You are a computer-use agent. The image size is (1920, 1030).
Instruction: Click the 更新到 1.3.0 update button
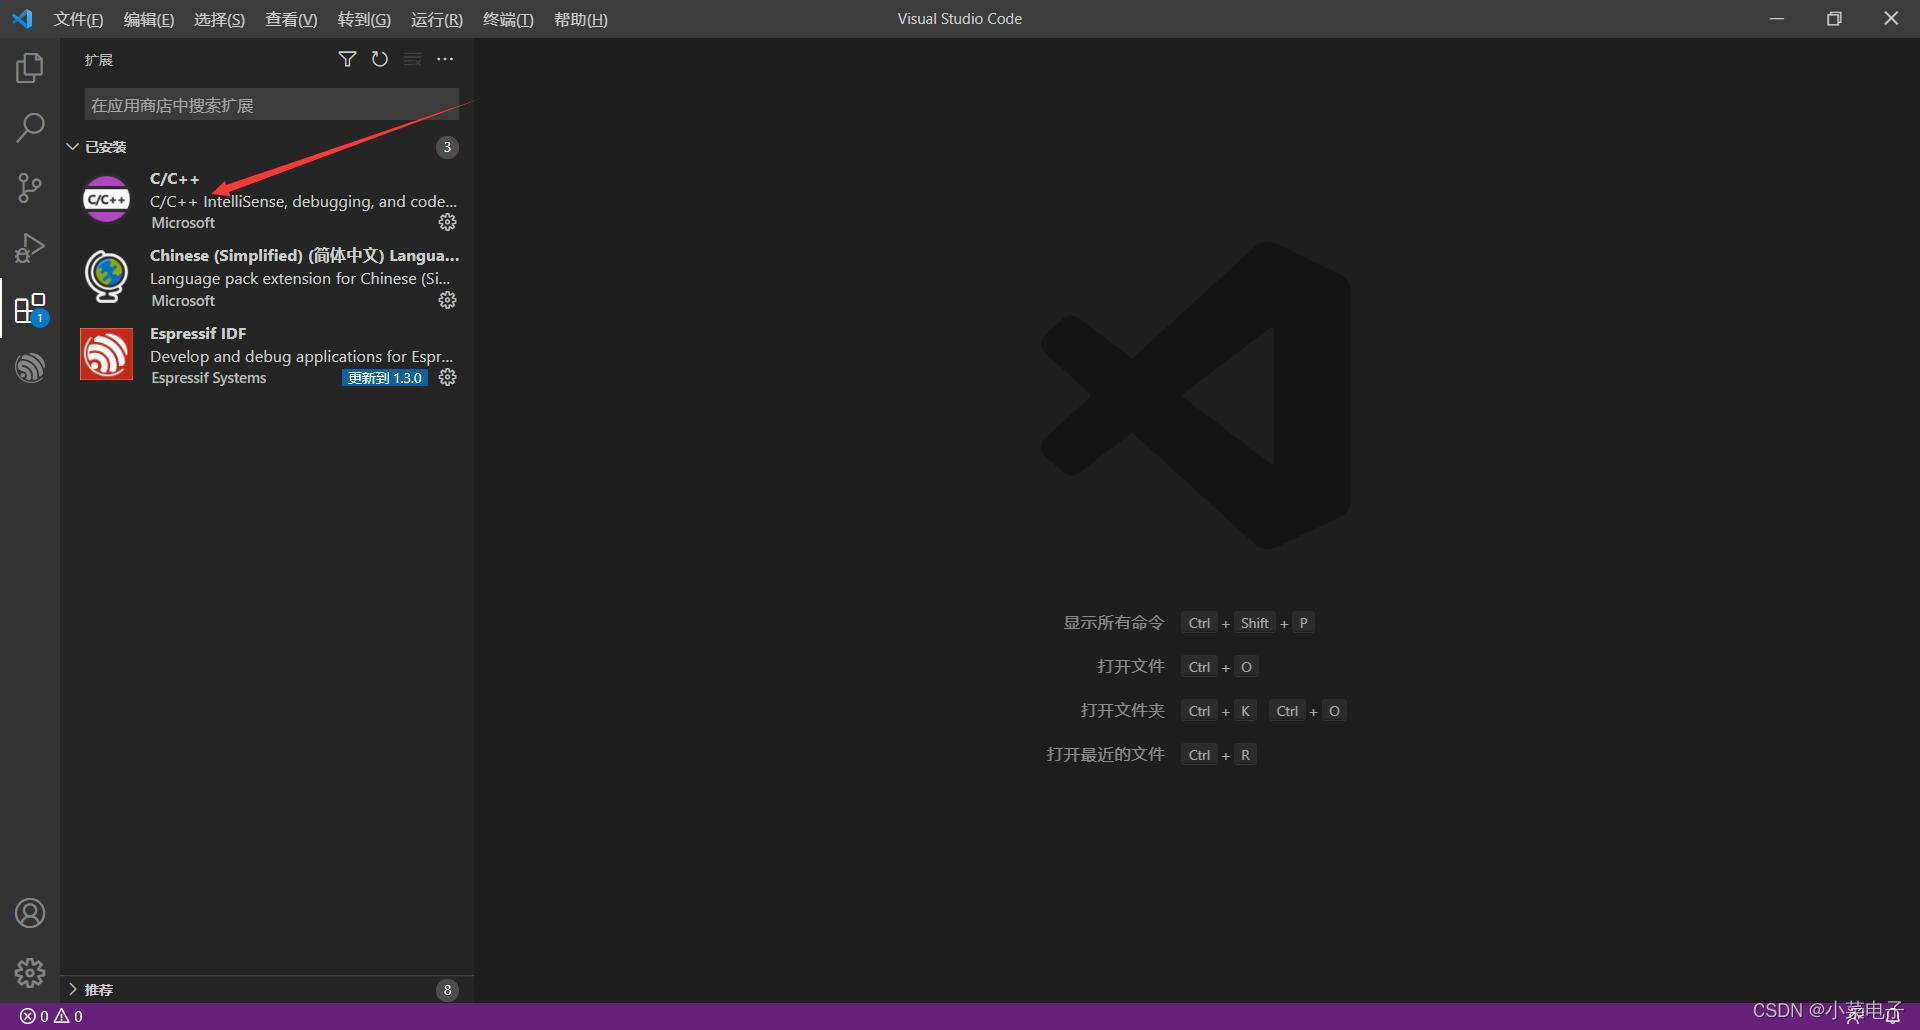(385, 378)
